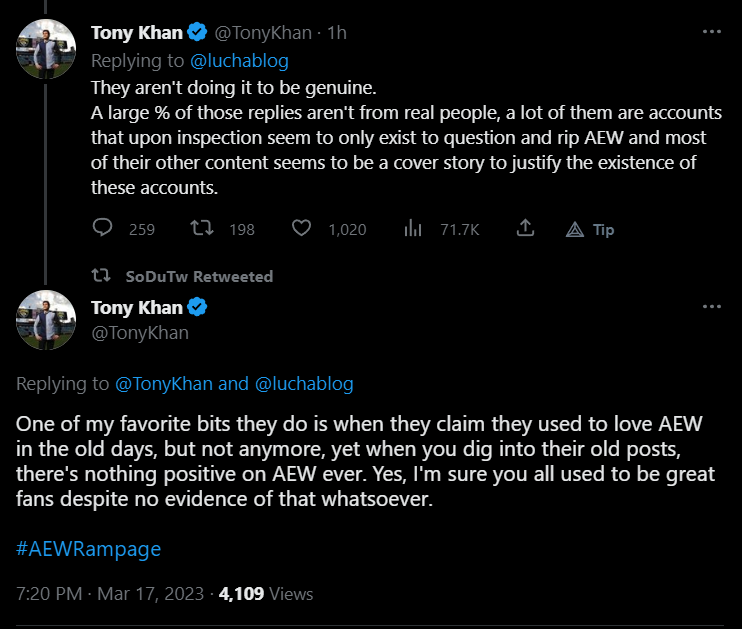This screenshot has width=742, height=629.
Task: Click the retweet icon on the first tweet
Action: pos(200,229)
